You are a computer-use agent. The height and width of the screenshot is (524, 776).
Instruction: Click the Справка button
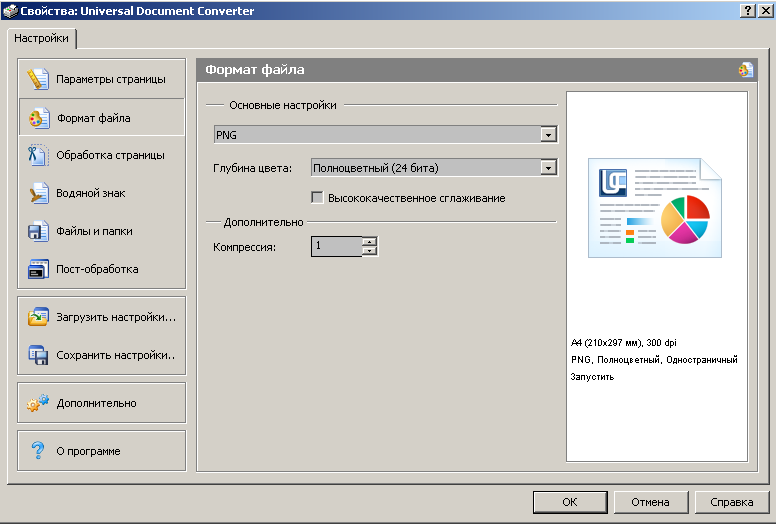coord(732,502)
